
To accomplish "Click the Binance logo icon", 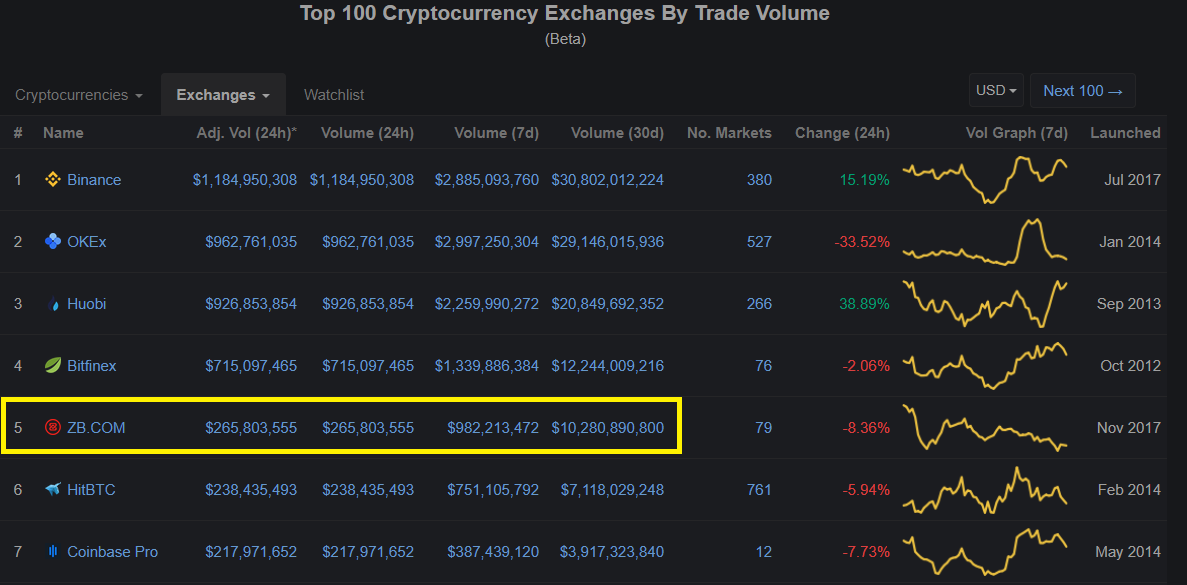I will pos(52,179).
